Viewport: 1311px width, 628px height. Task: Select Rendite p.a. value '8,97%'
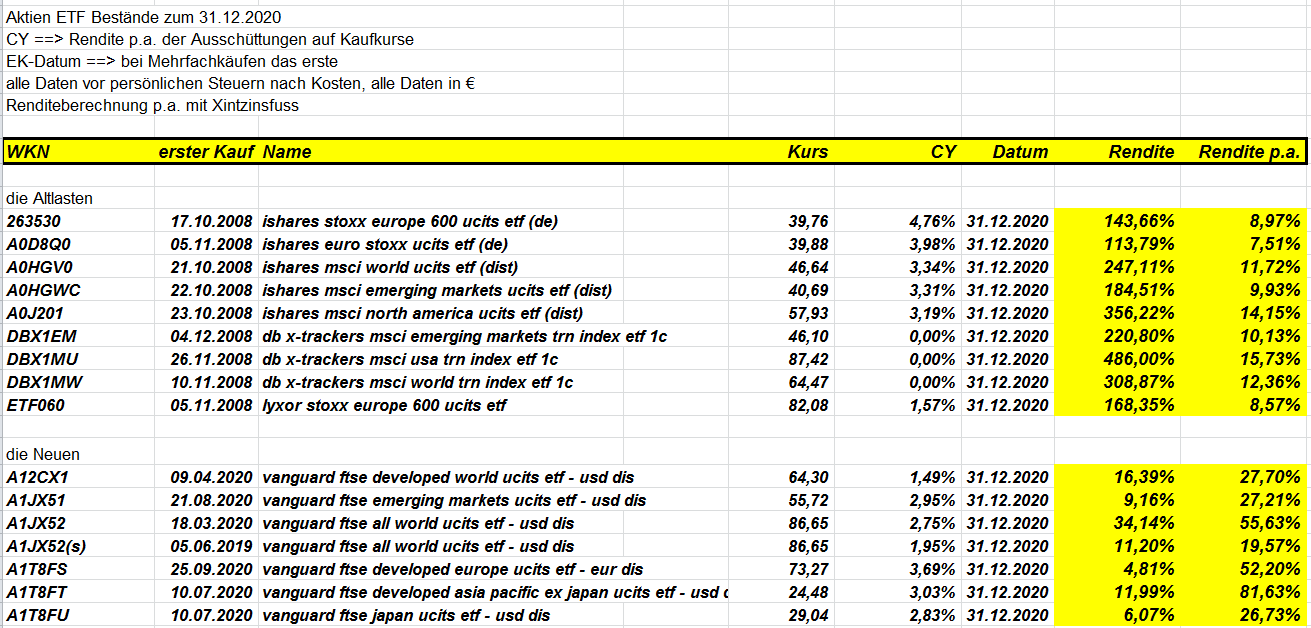[1275, 221]
